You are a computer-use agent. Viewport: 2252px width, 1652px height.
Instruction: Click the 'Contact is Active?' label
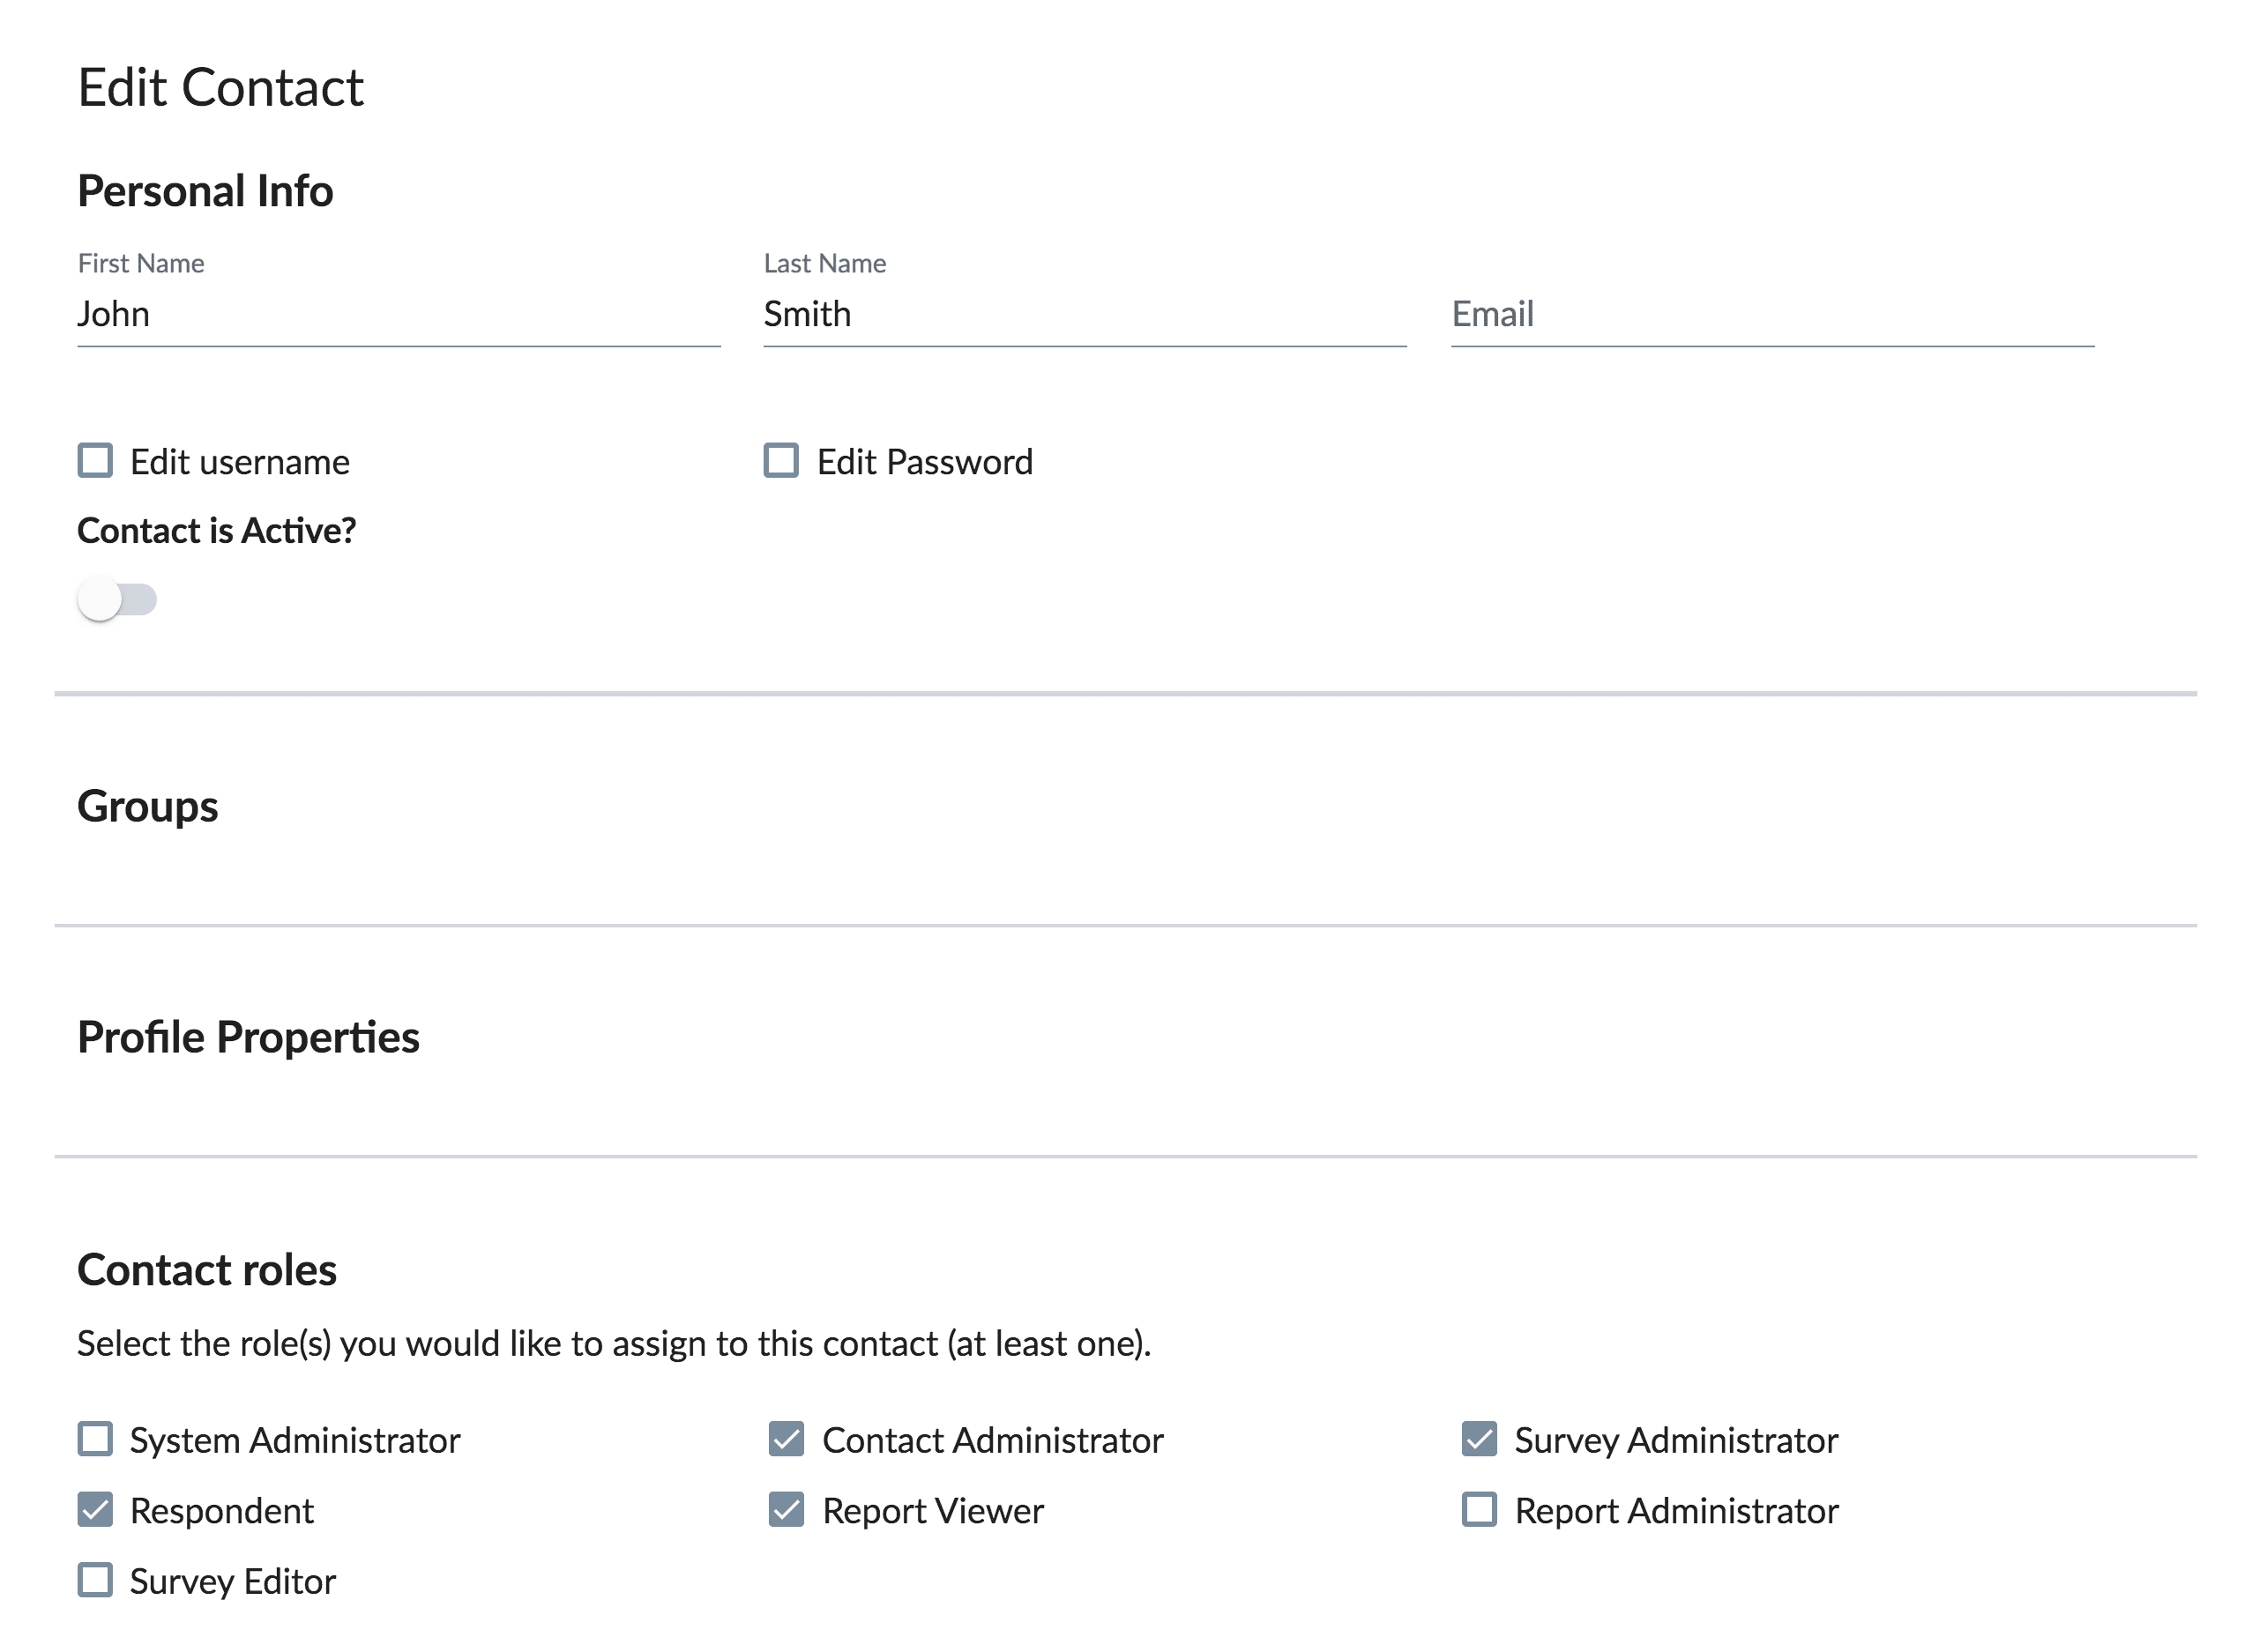pyautogui.click(x=217, y=530)
